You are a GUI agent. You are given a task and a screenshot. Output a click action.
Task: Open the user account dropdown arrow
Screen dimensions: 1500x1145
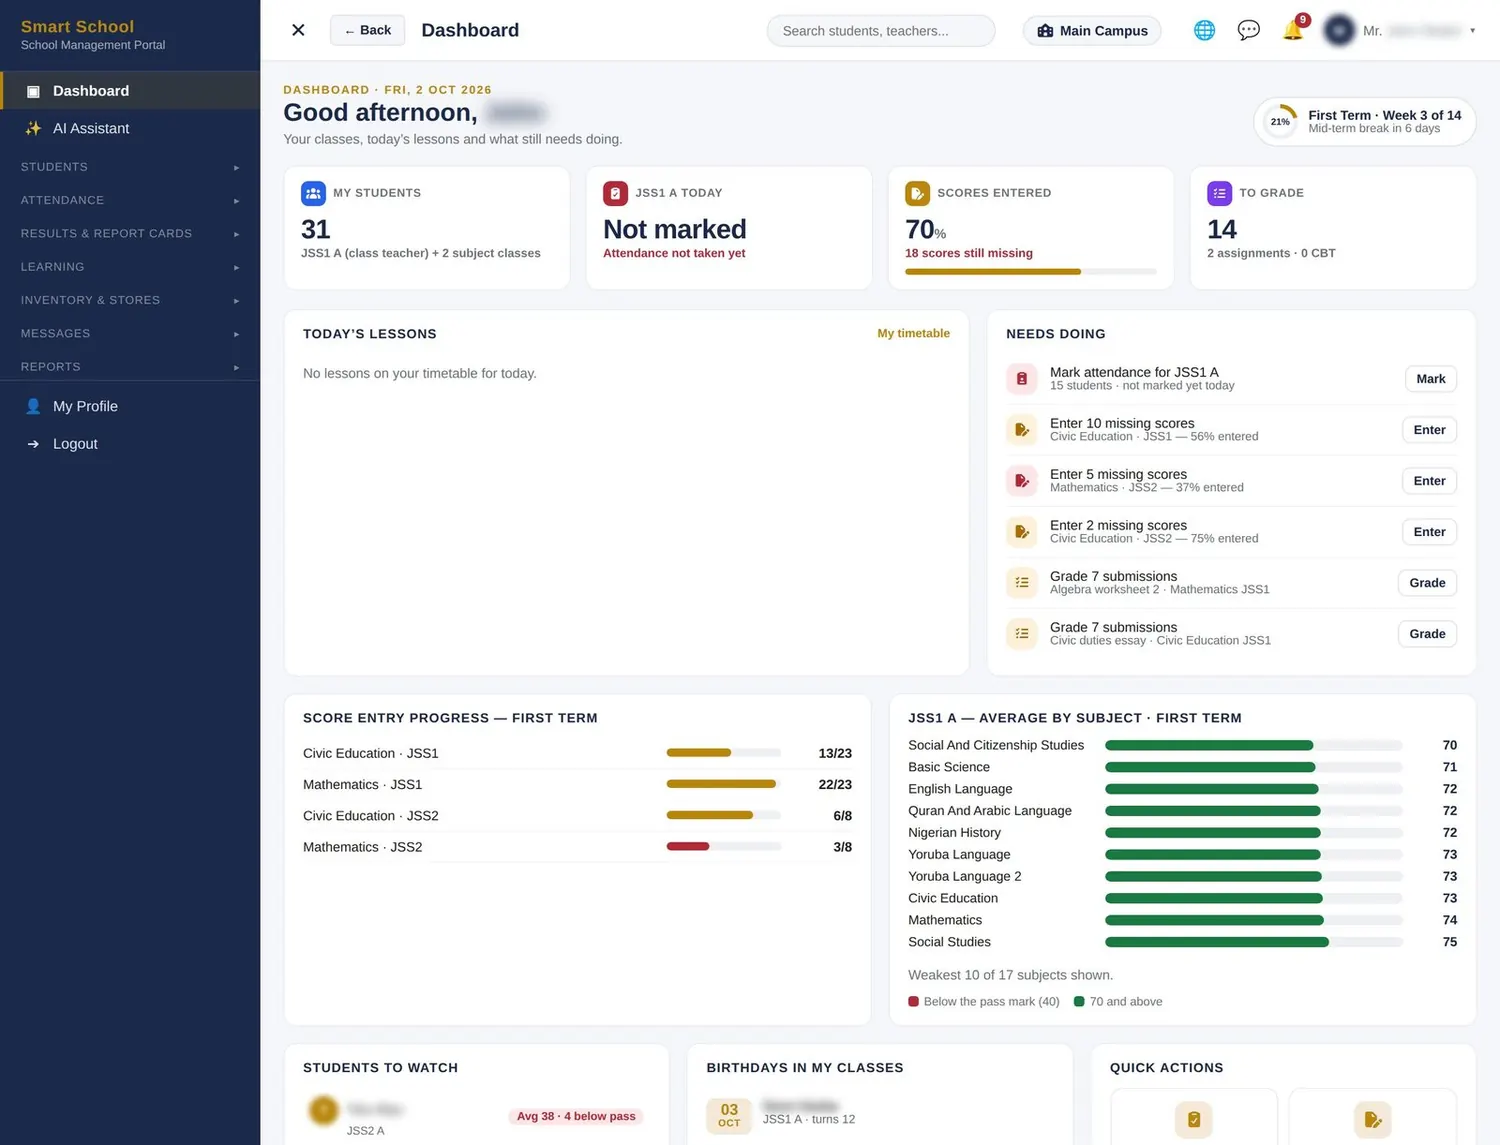(x=1472, y=31)
